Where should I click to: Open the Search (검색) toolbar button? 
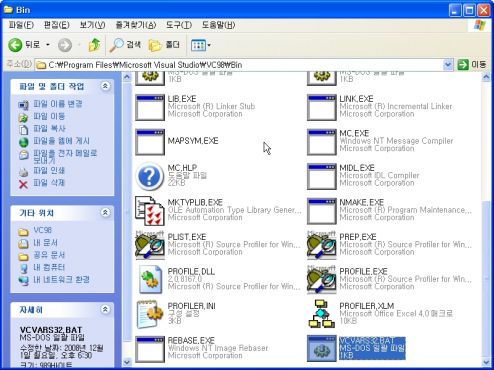(x=125, y=45)
